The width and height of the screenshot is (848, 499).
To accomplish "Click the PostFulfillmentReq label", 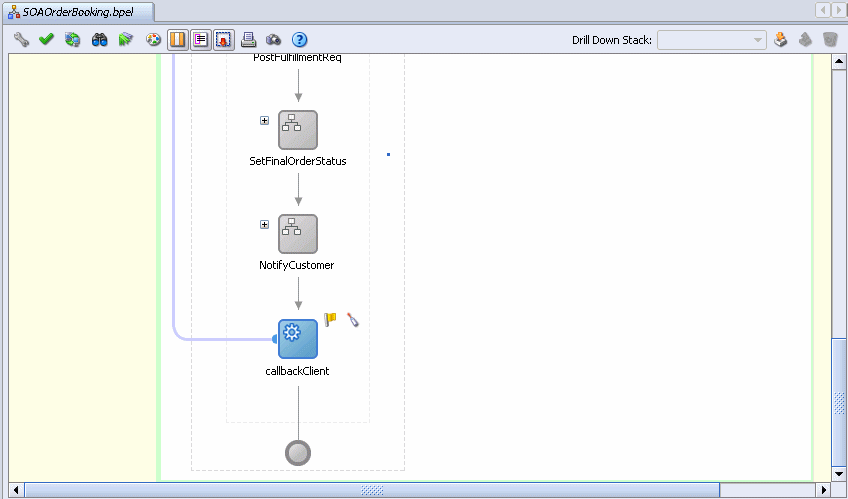I will click(x=297, y=57).
